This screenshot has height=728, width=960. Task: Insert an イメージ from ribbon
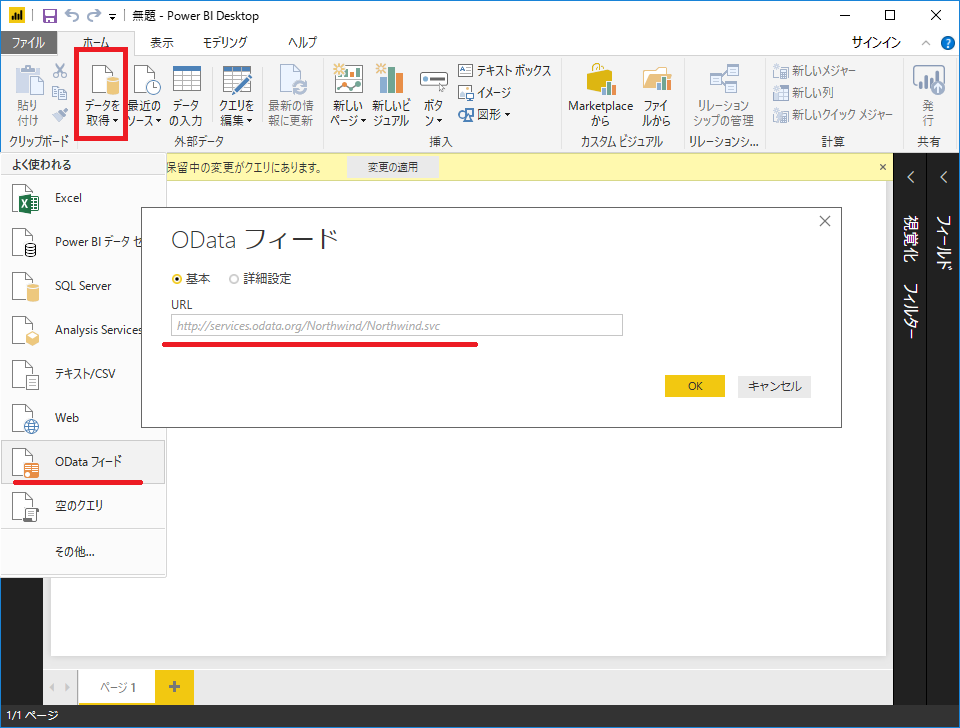point(485,92)
